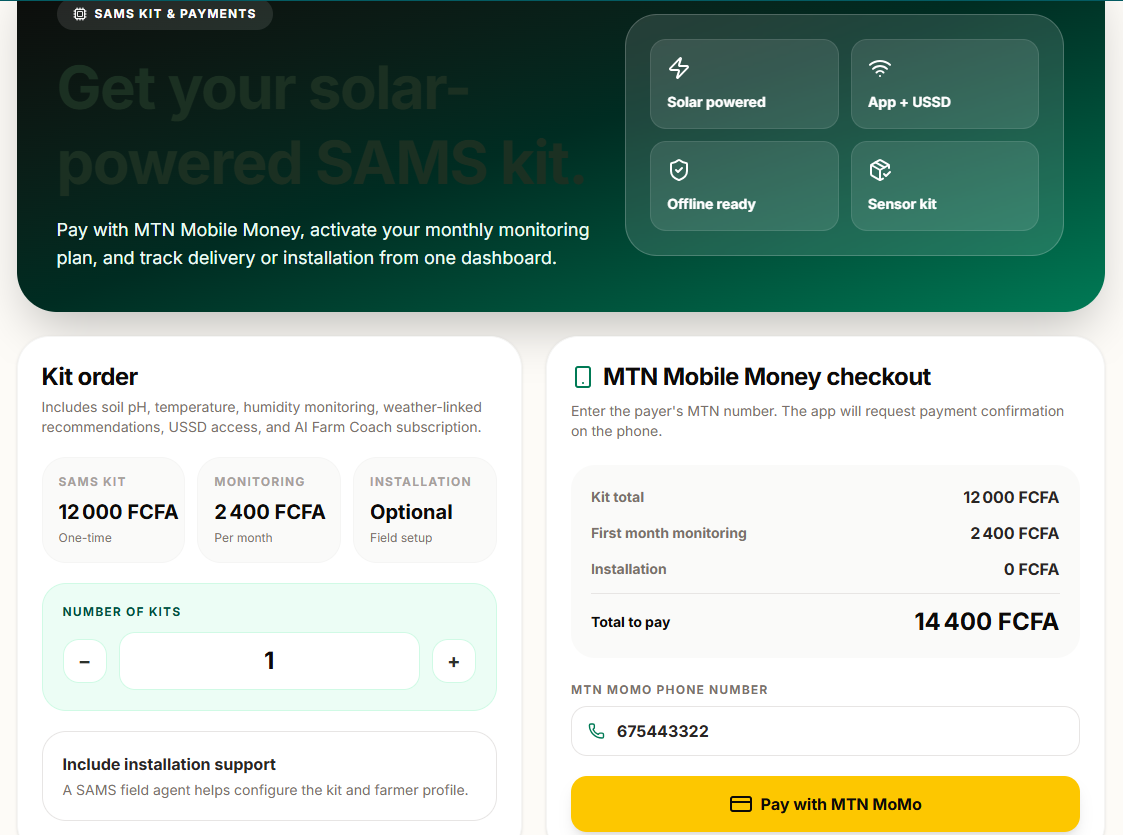The width and height of the screenshot is (1123, 835).
Task: Select the Solar powered feature card
Action: tap(744, 84)
